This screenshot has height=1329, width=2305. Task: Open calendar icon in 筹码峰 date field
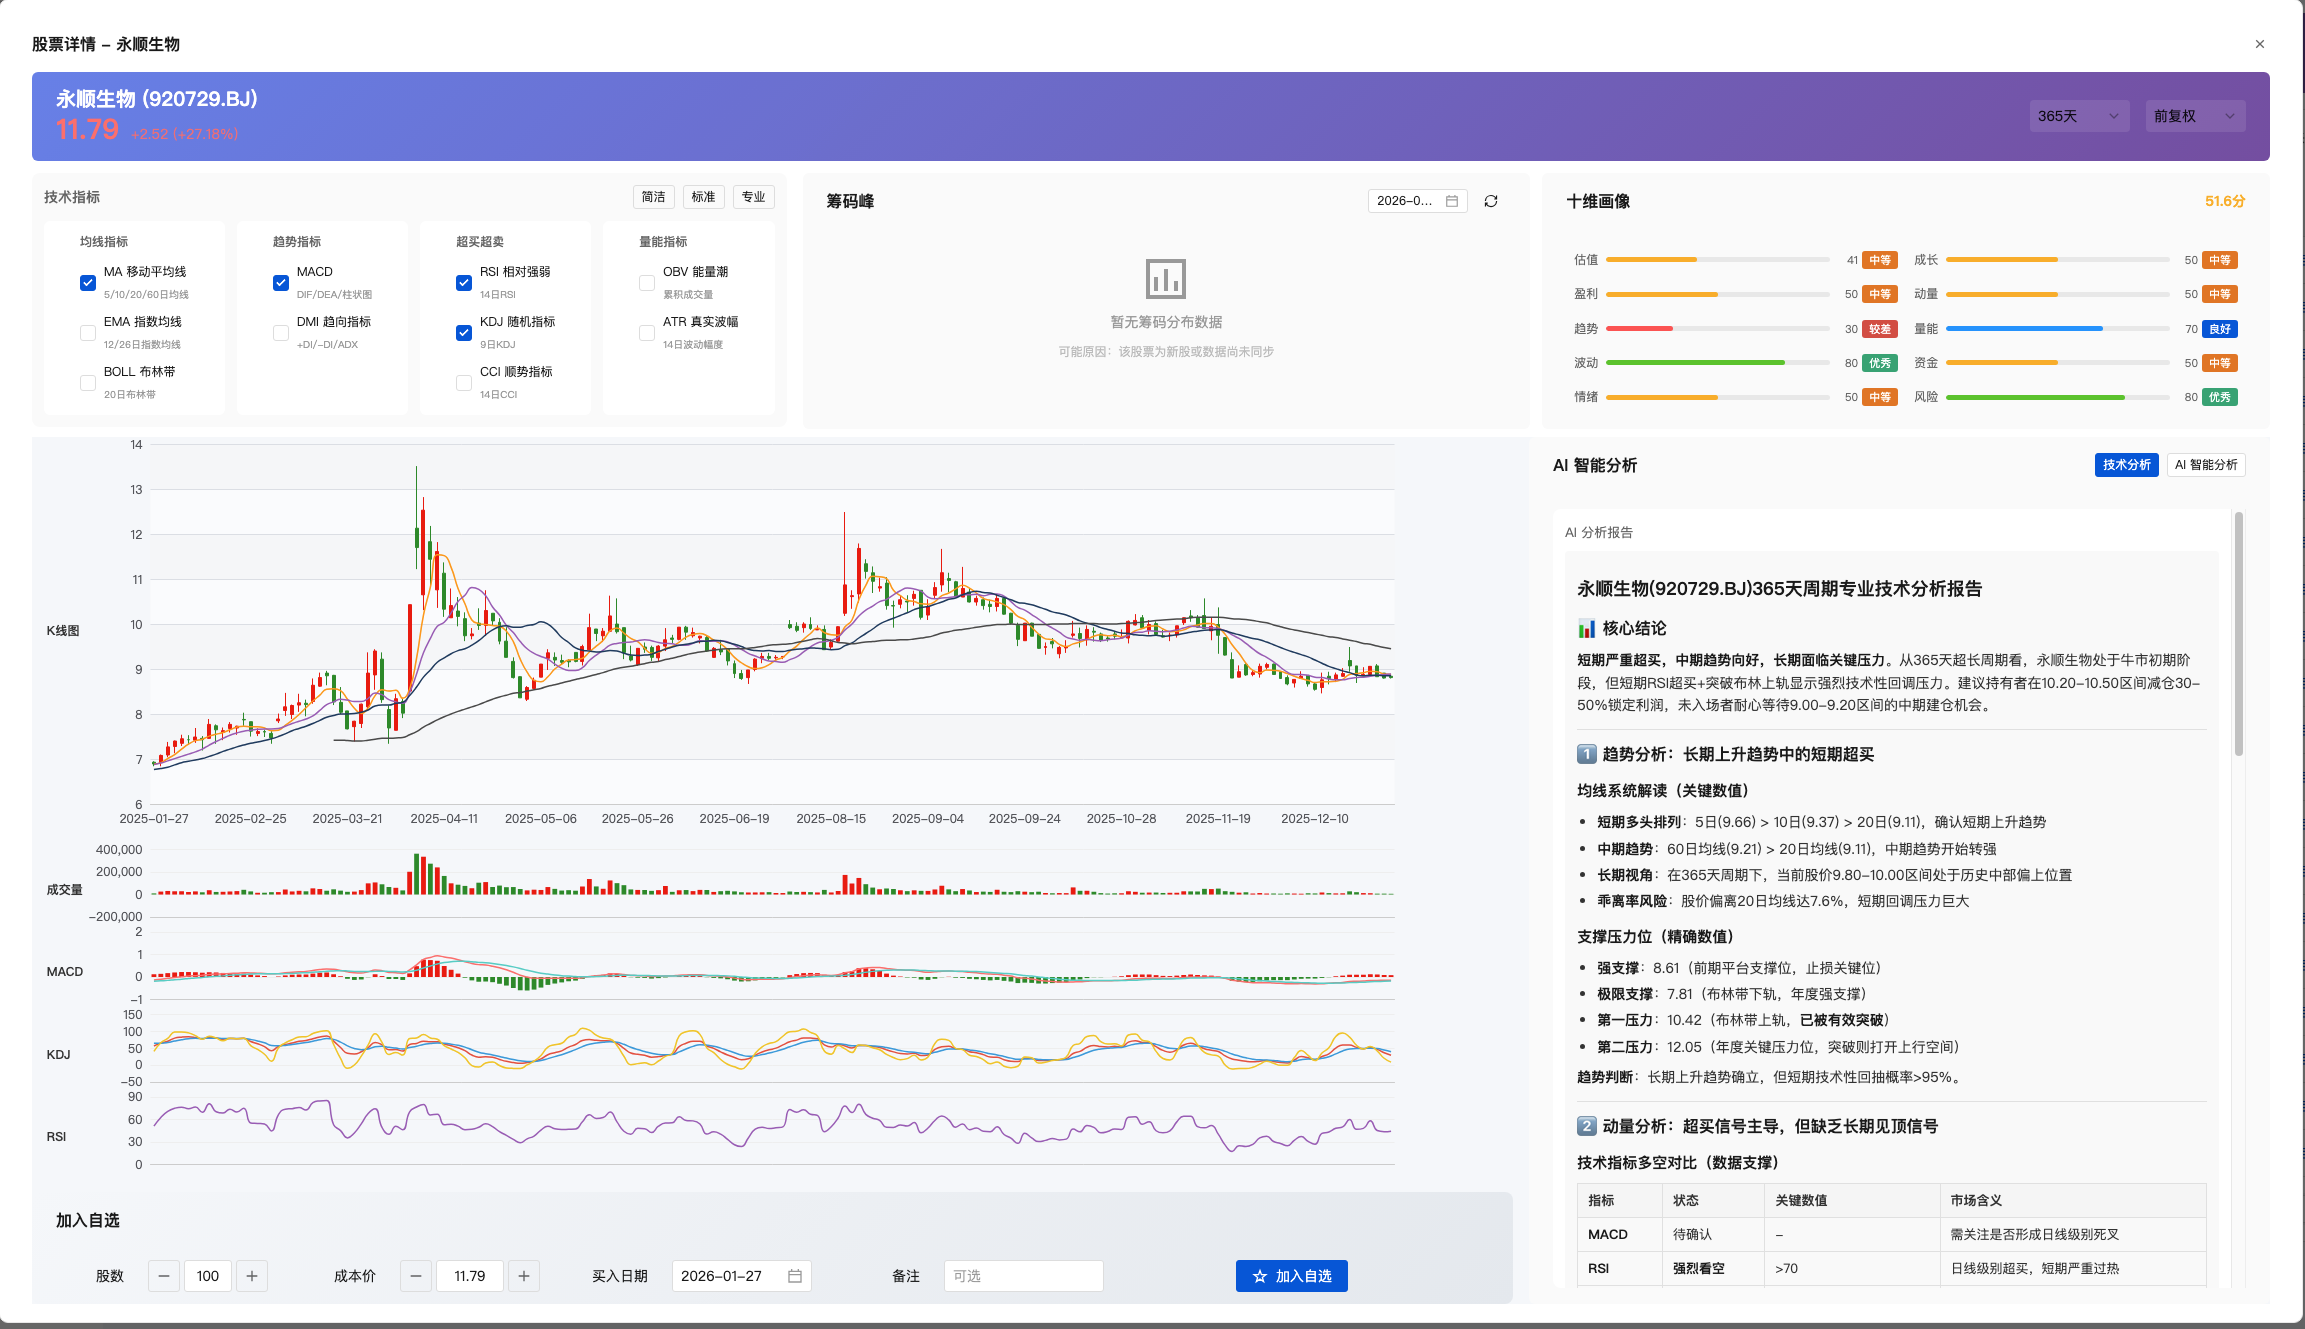(x=1452, y=201)
